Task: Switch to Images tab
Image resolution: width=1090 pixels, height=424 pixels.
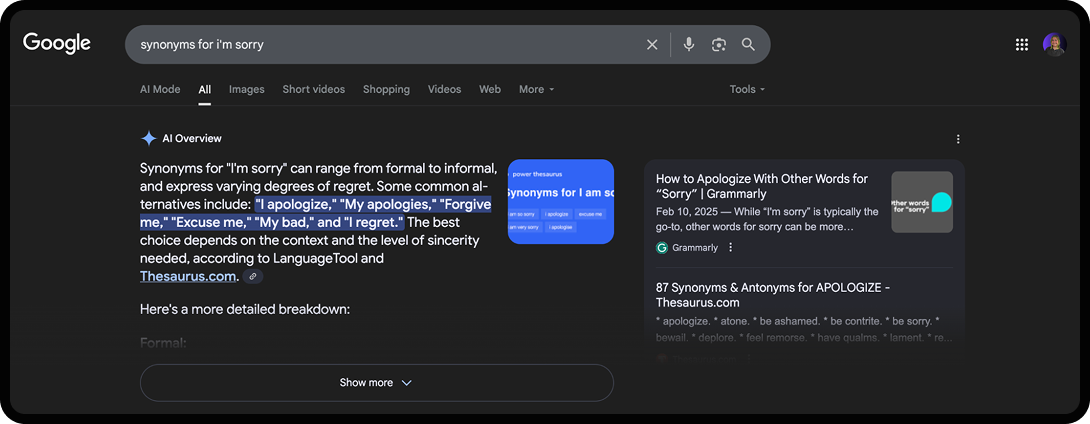Action: pyautogui.click(x=247, y=89)
